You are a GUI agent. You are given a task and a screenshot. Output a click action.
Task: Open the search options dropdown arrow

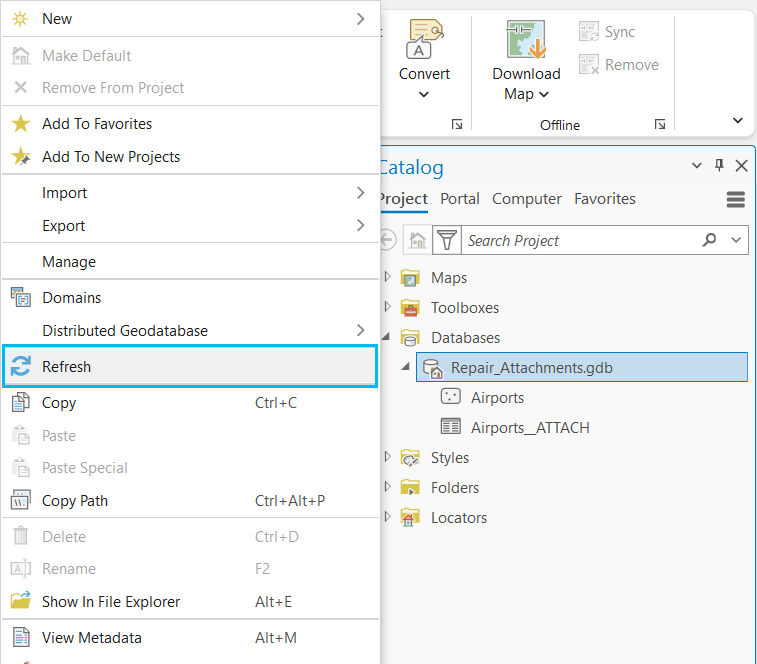[736, 240]
